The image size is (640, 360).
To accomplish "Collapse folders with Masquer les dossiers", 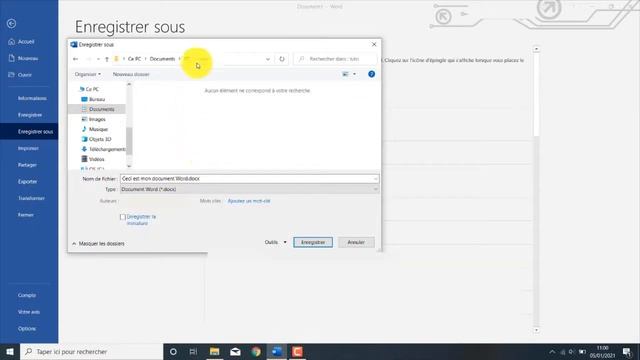I will pos(98,244).
